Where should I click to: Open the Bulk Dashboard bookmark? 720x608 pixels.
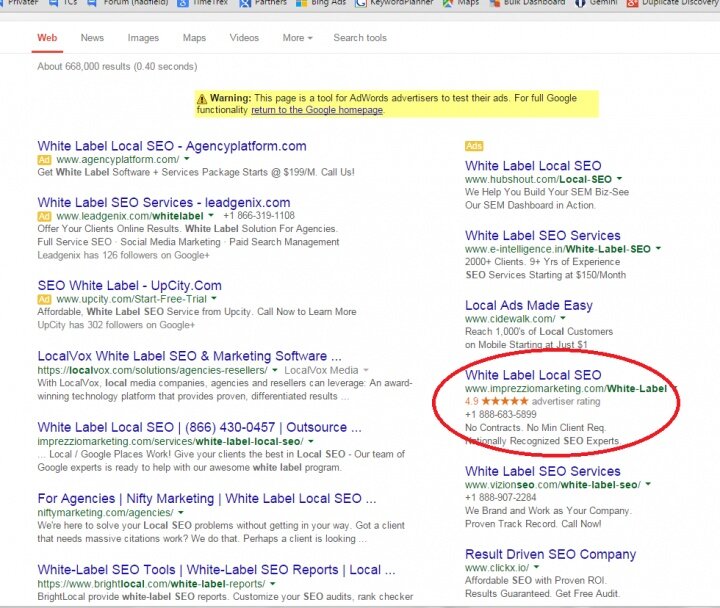(526, 3)
